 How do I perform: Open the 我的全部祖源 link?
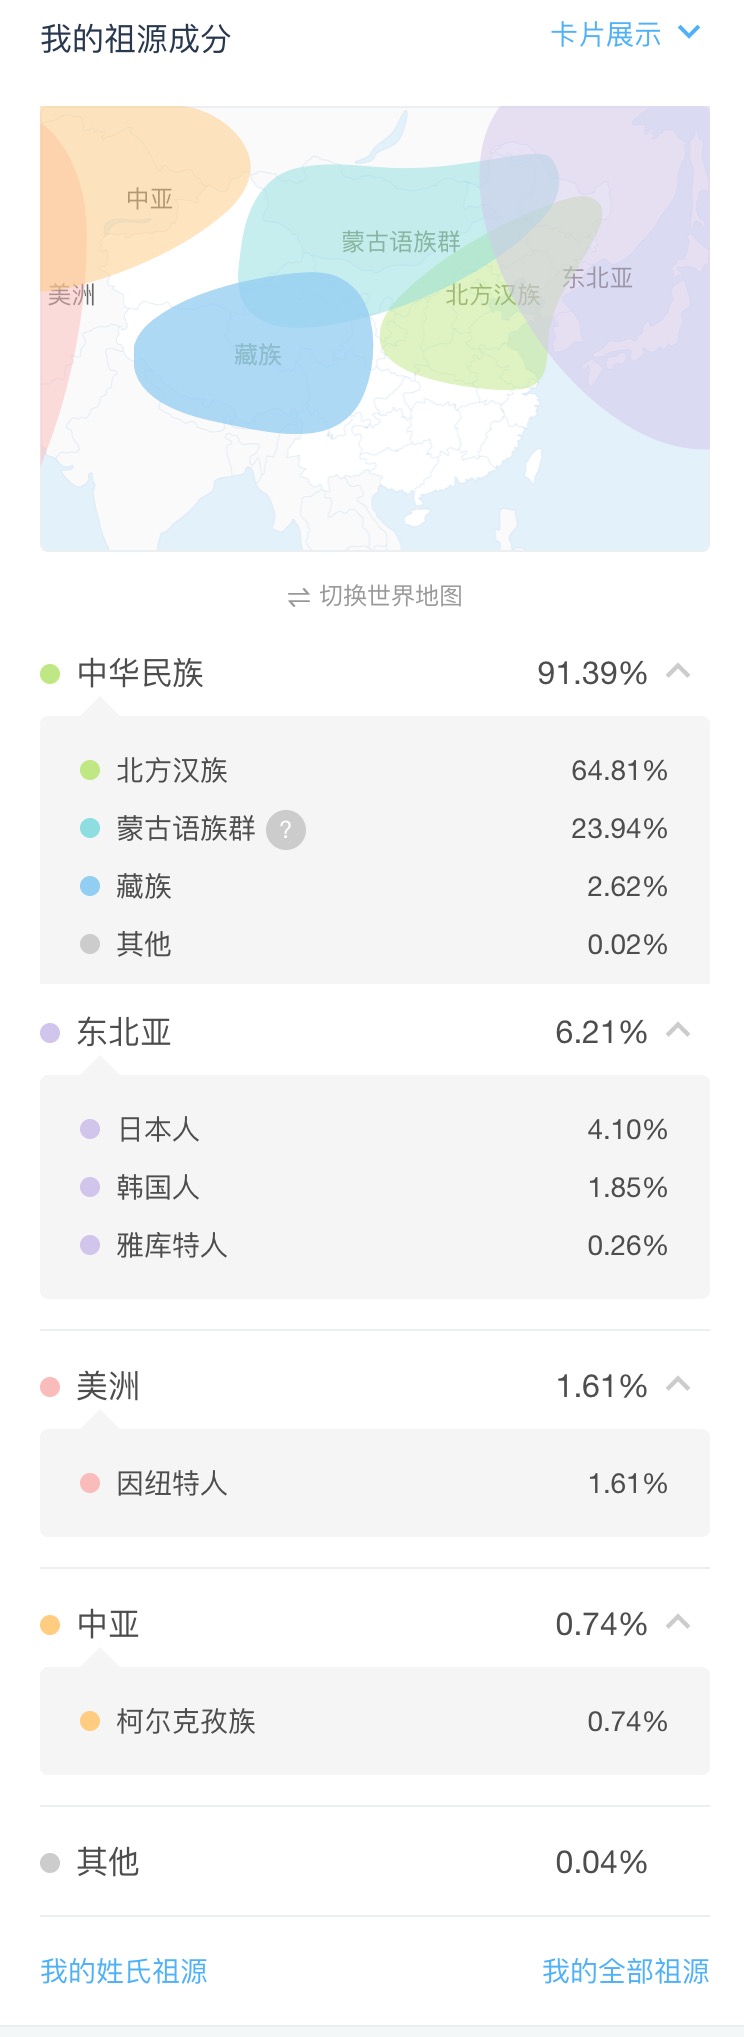[626, 1971]
